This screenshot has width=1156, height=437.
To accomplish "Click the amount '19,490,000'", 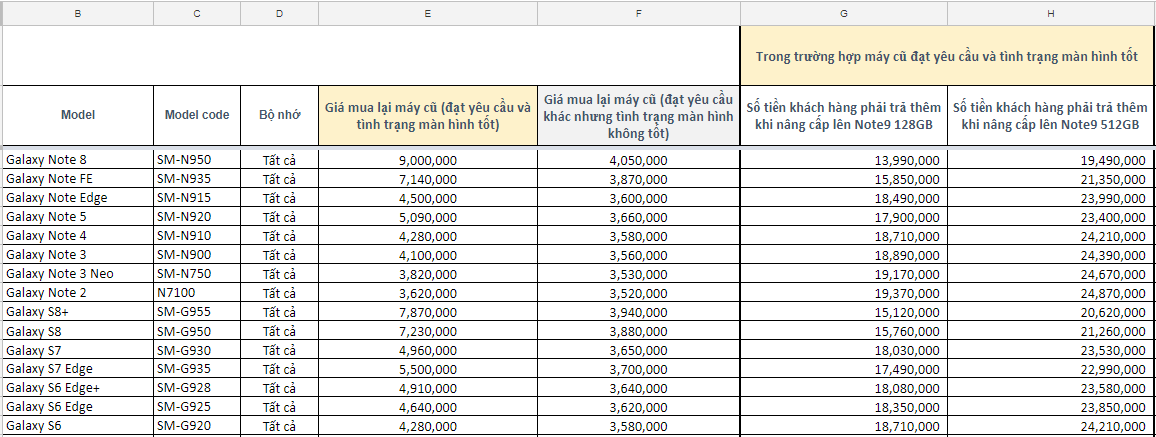I will point(1051,159).
